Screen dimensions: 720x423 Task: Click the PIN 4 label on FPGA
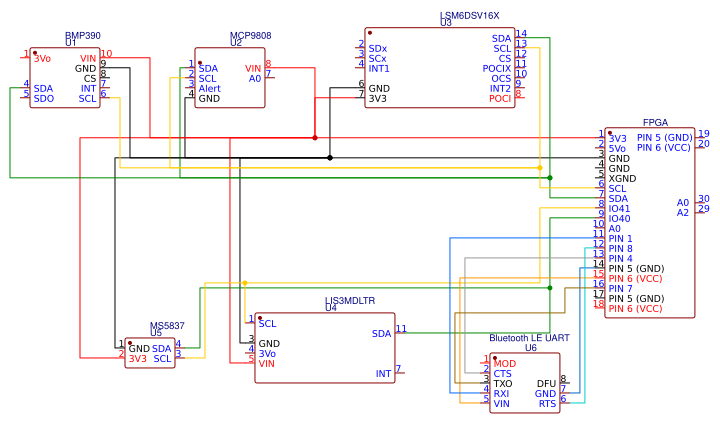tap(620, 259)
